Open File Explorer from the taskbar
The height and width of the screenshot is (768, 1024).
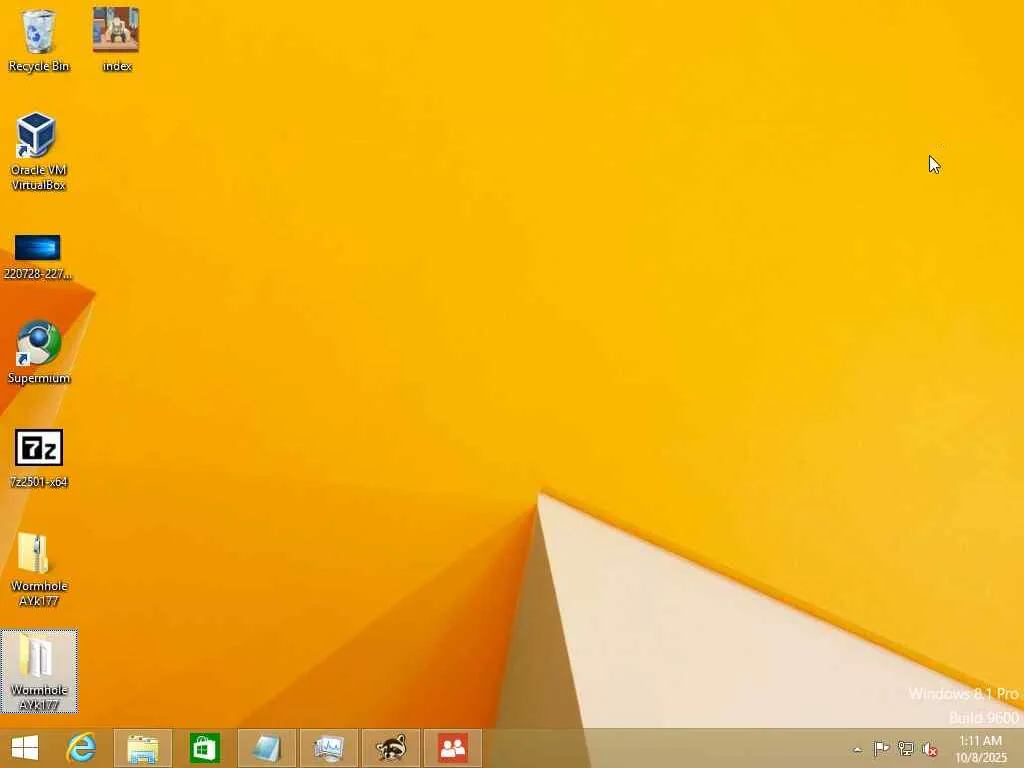142,748
